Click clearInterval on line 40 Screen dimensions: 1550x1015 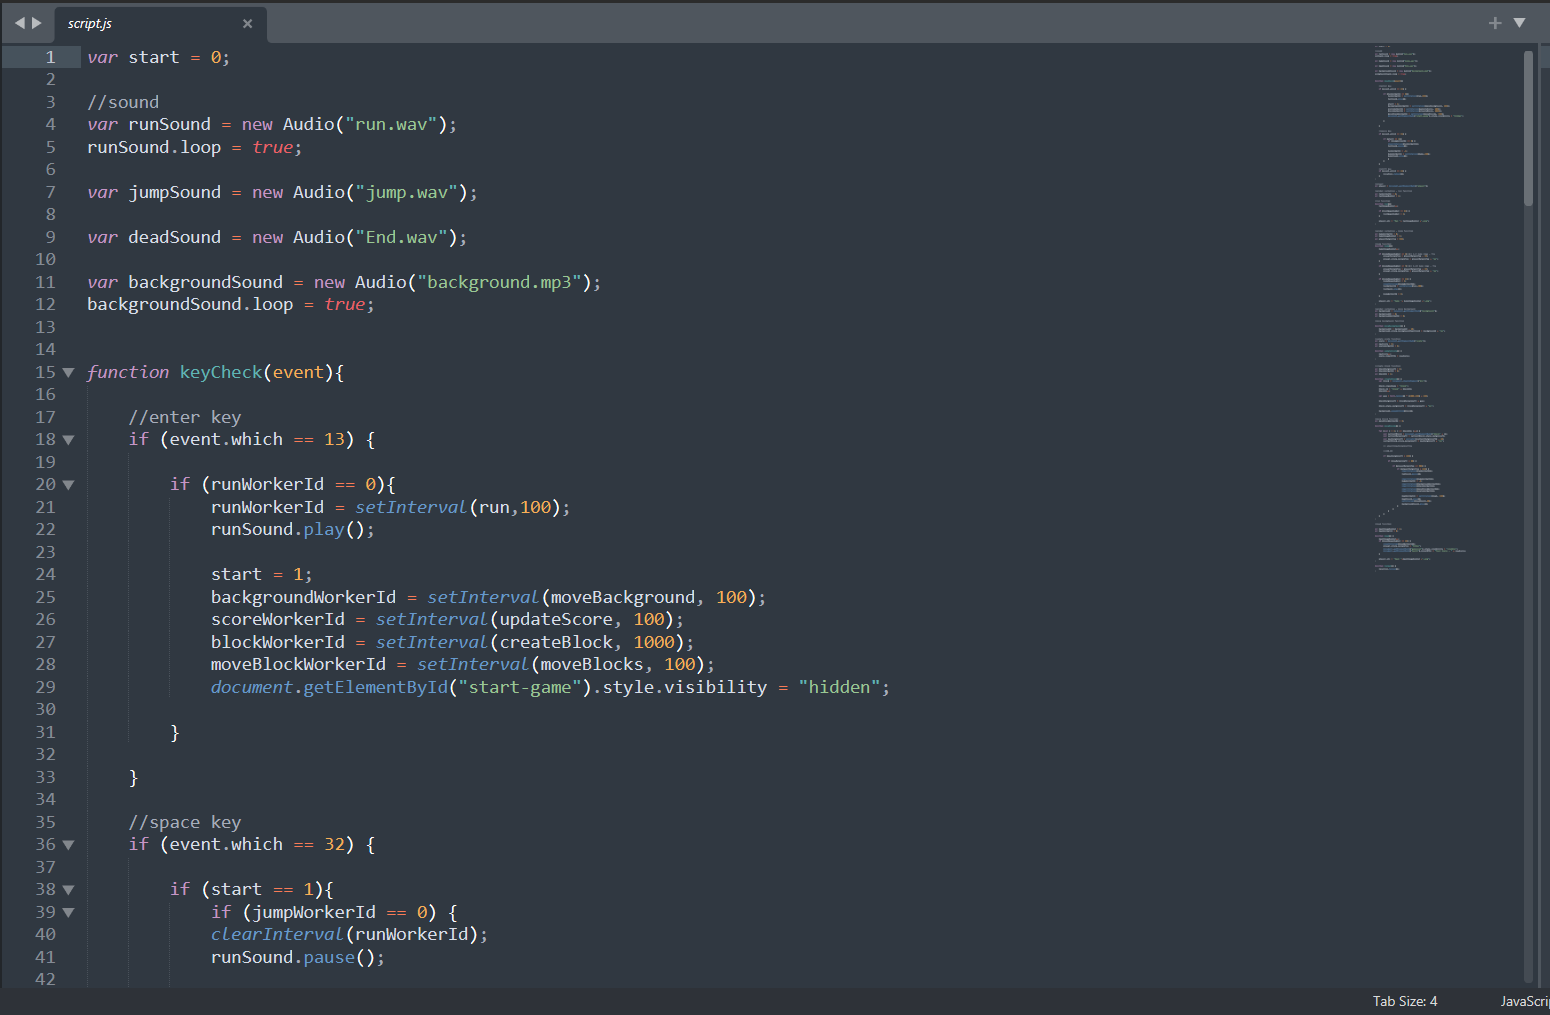click(x=277, y=934)
